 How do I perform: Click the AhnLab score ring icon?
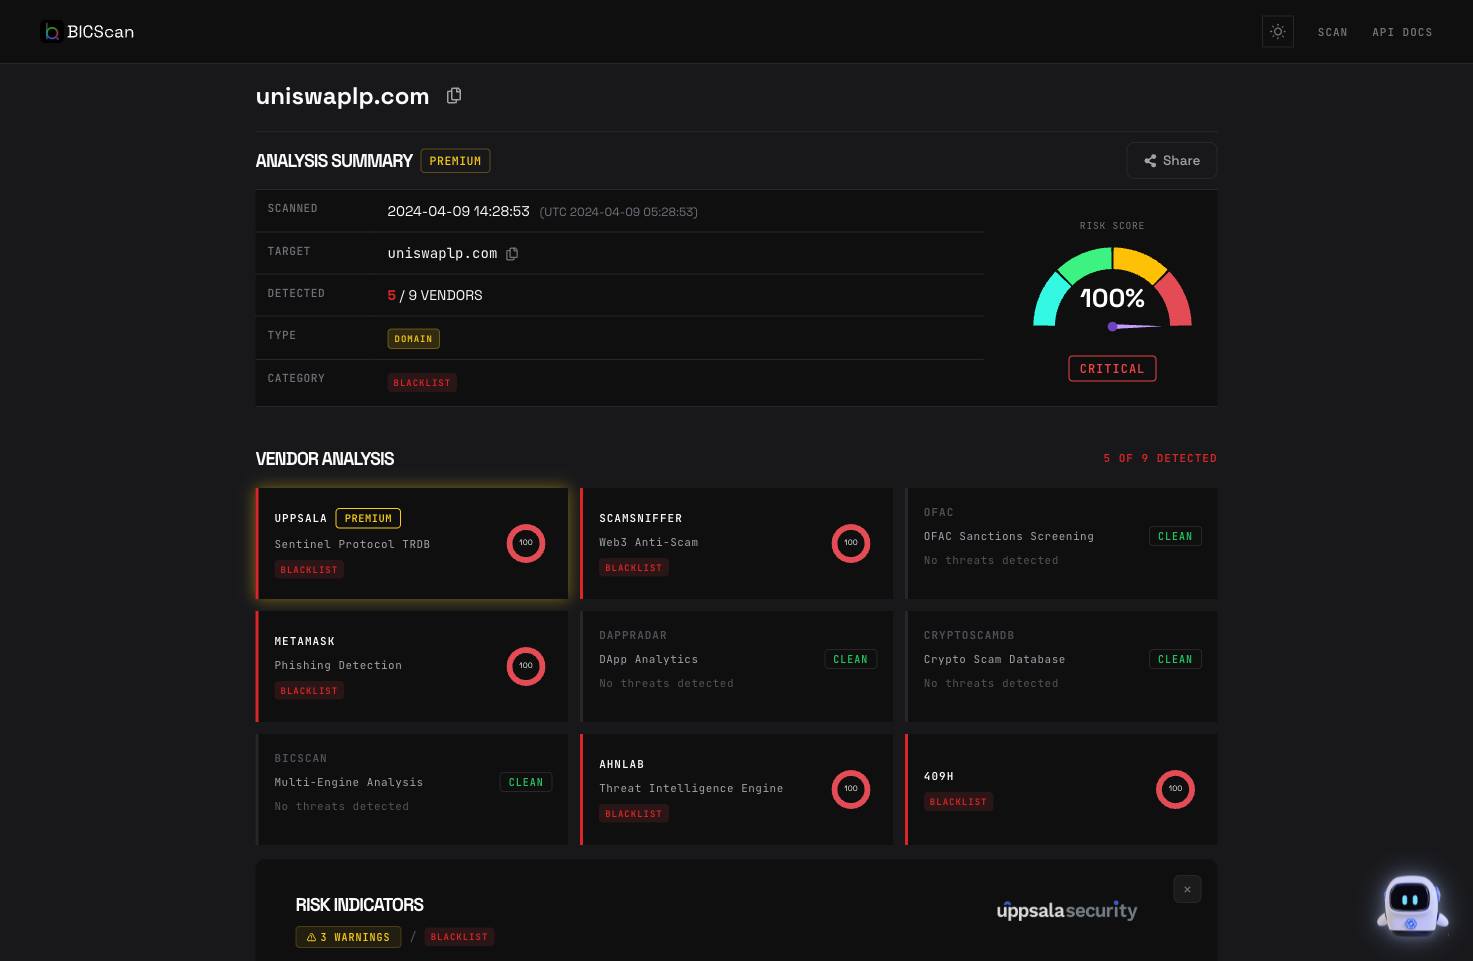[x=851, y=789]
